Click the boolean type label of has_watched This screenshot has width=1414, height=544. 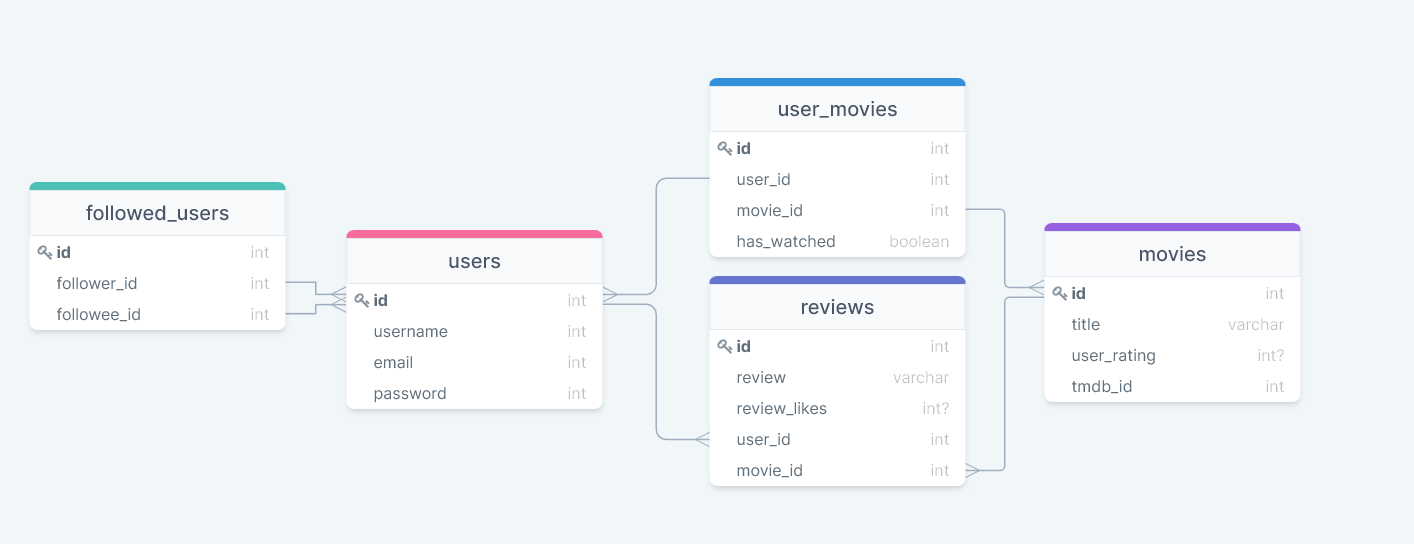click(919, 242)
